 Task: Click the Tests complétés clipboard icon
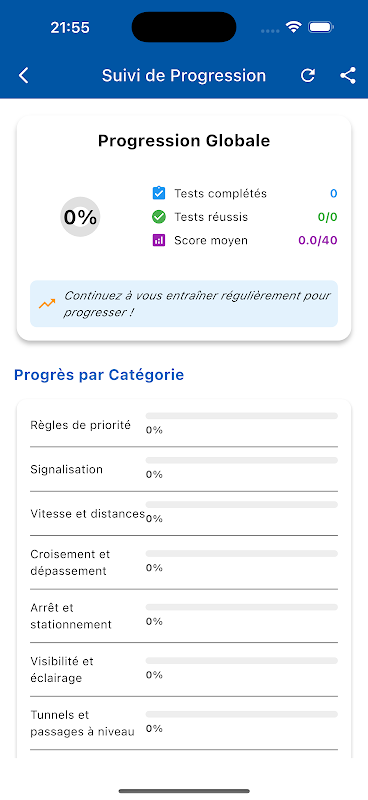tap(159, 193)
